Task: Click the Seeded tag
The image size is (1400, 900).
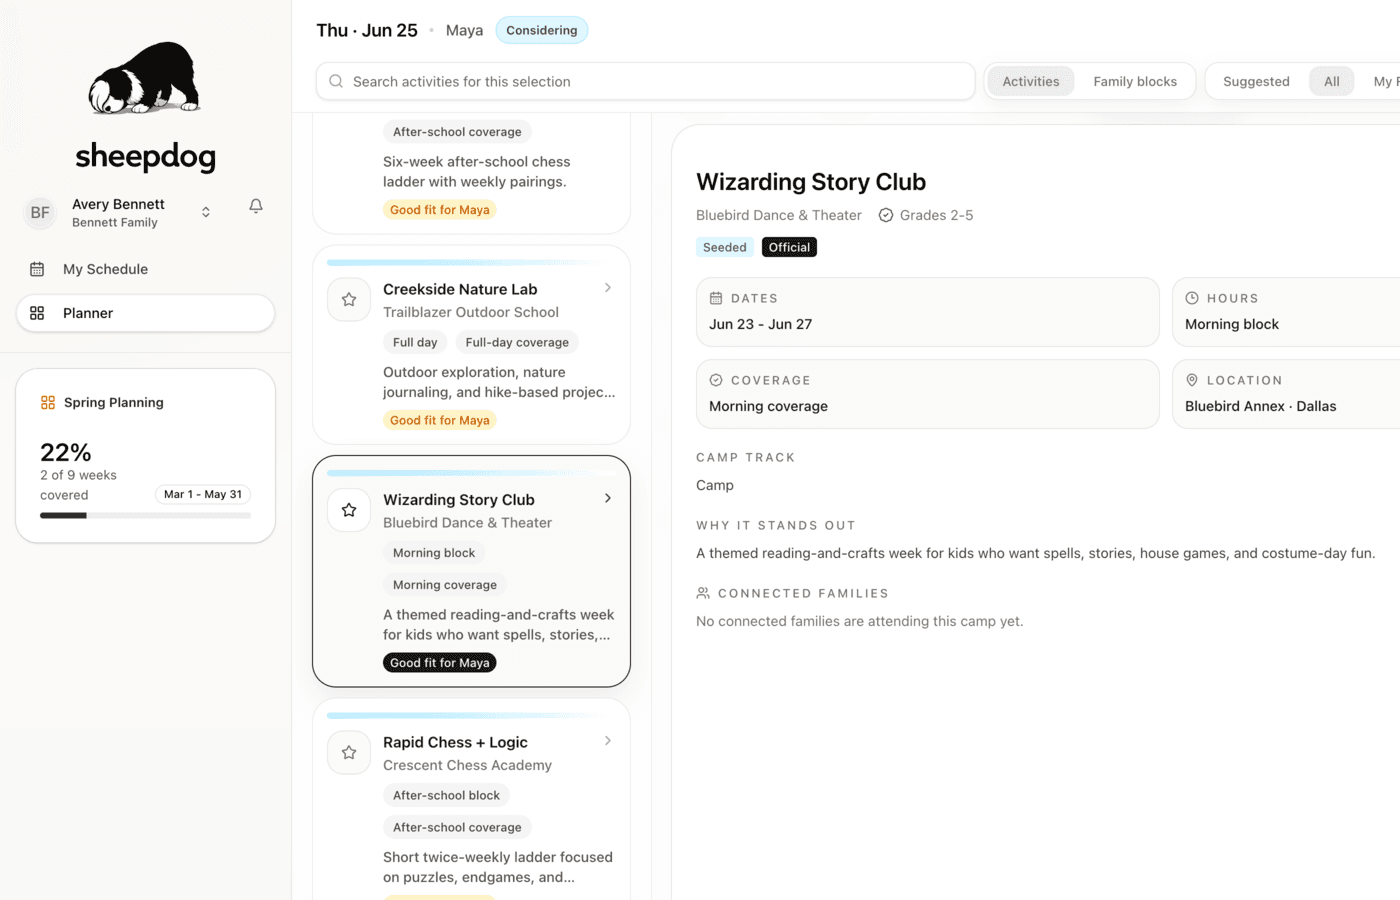Action: point(725,247)
